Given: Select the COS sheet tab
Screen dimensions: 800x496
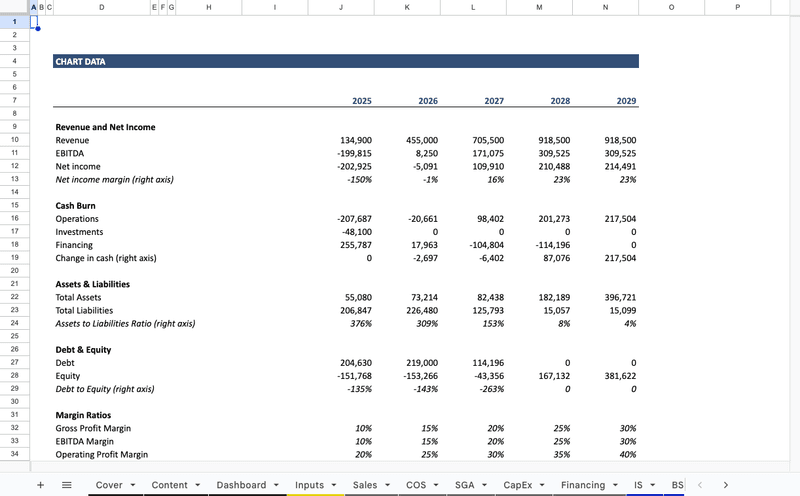Looking at the screenshot, I should [x=416, y=485].
